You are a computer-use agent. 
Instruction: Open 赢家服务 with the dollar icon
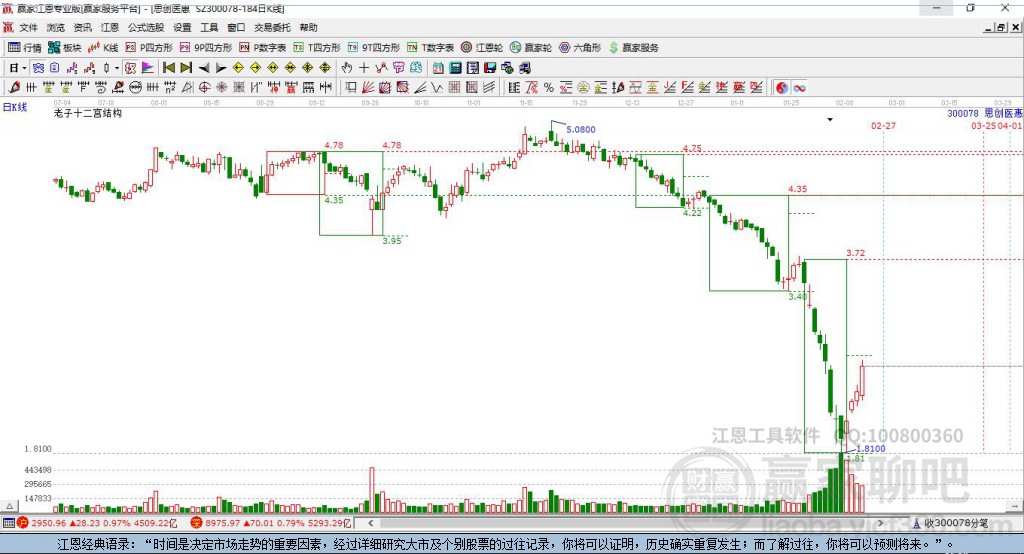[633, 48]
